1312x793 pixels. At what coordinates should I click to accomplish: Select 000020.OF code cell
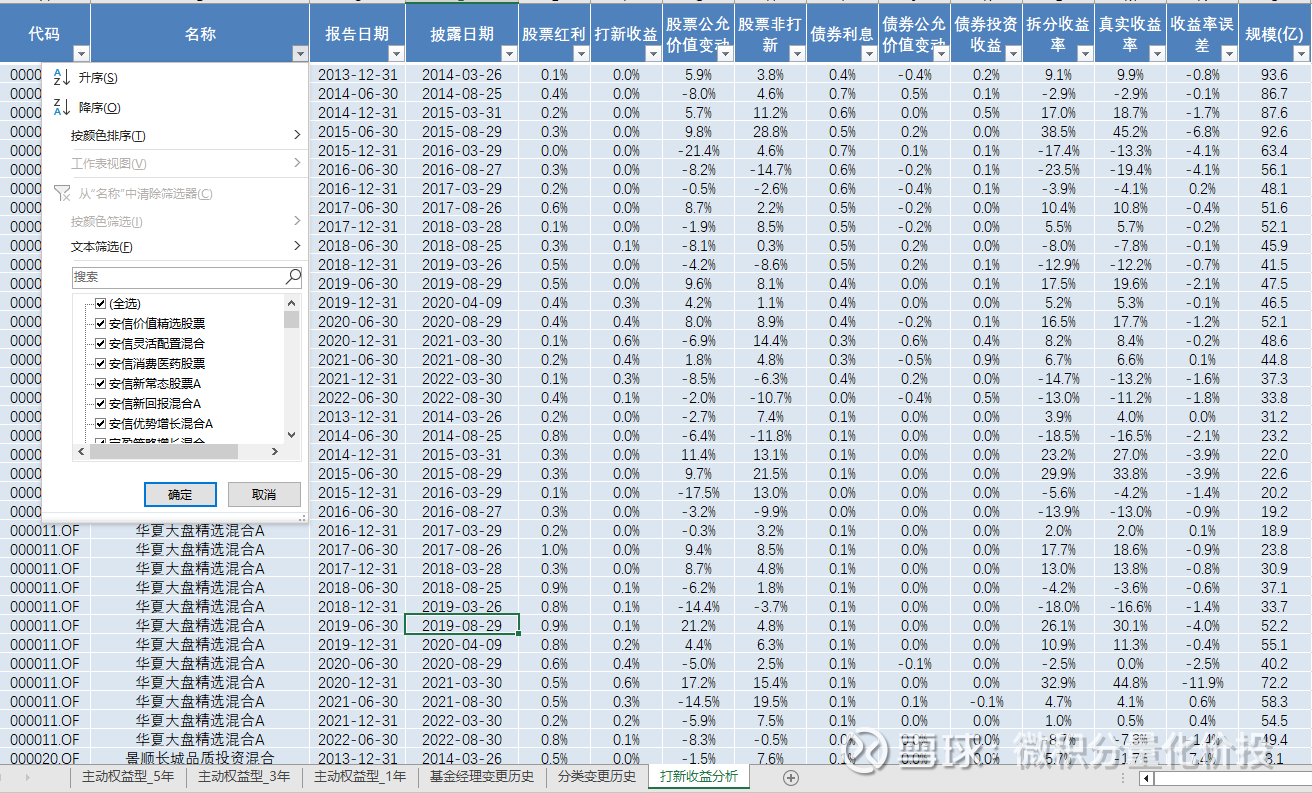coord(45,758)
